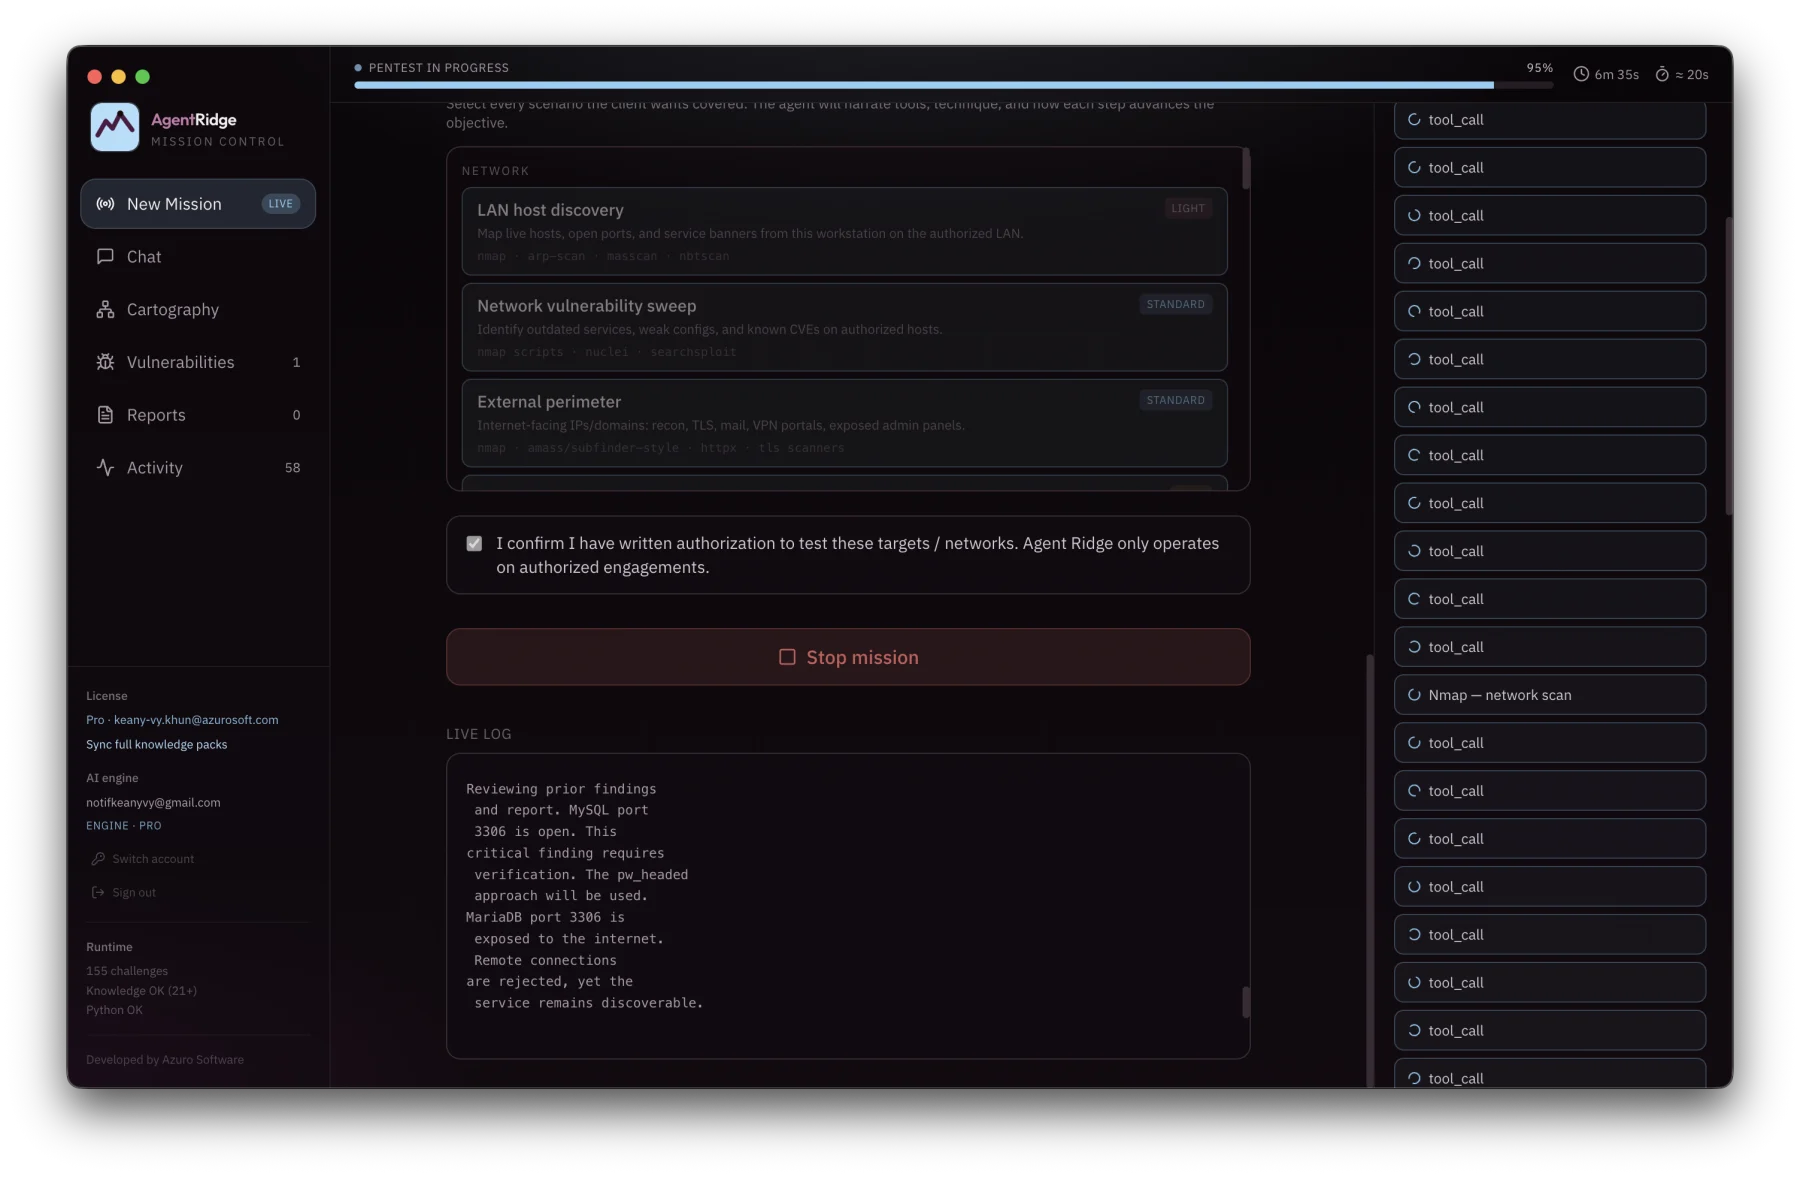Click the Activity count 58
The image size is (1800, 1177).
(292, 468)
